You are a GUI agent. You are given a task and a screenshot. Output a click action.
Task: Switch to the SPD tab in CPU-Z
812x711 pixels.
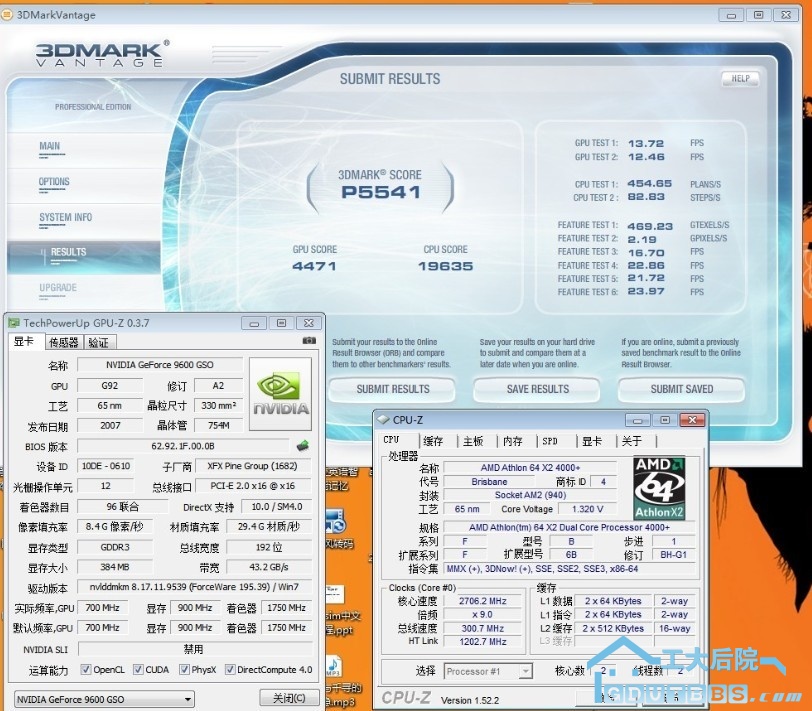(x=550, y=441)
